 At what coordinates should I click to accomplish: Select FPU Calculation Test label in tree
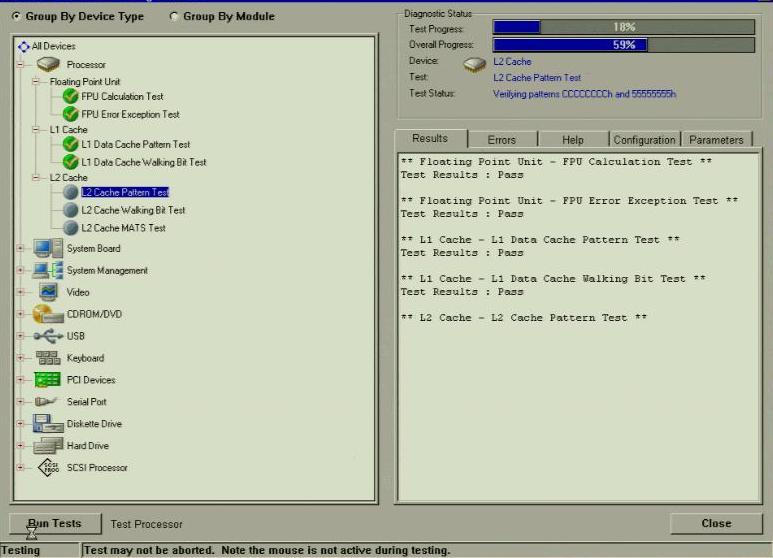click(122, 96)
